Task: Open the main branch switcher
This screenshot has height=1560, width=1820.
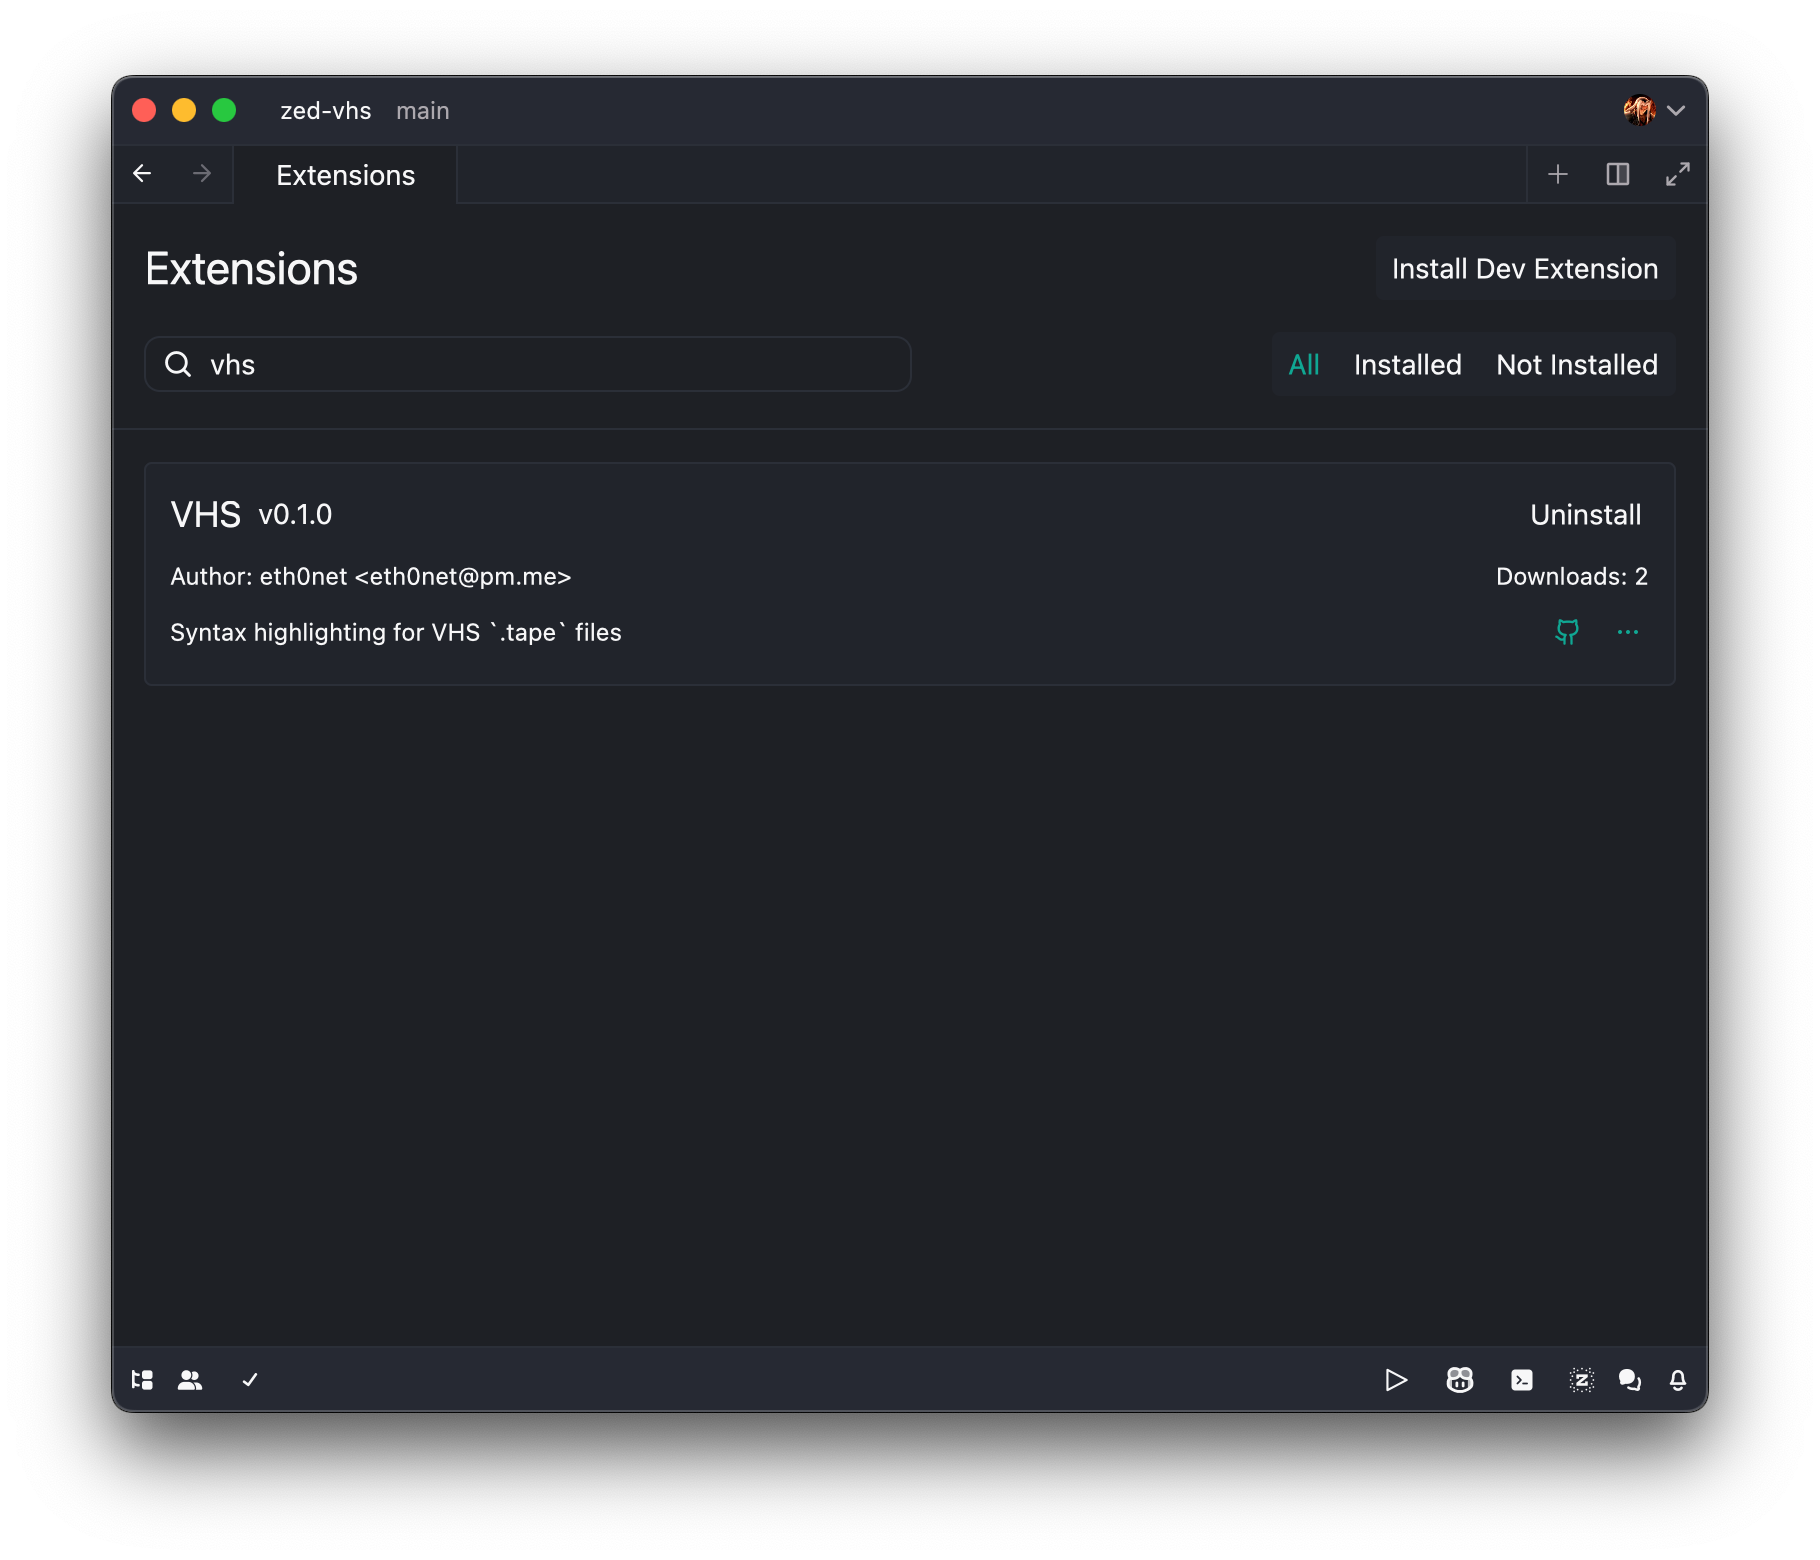Action: pos(423,111)
